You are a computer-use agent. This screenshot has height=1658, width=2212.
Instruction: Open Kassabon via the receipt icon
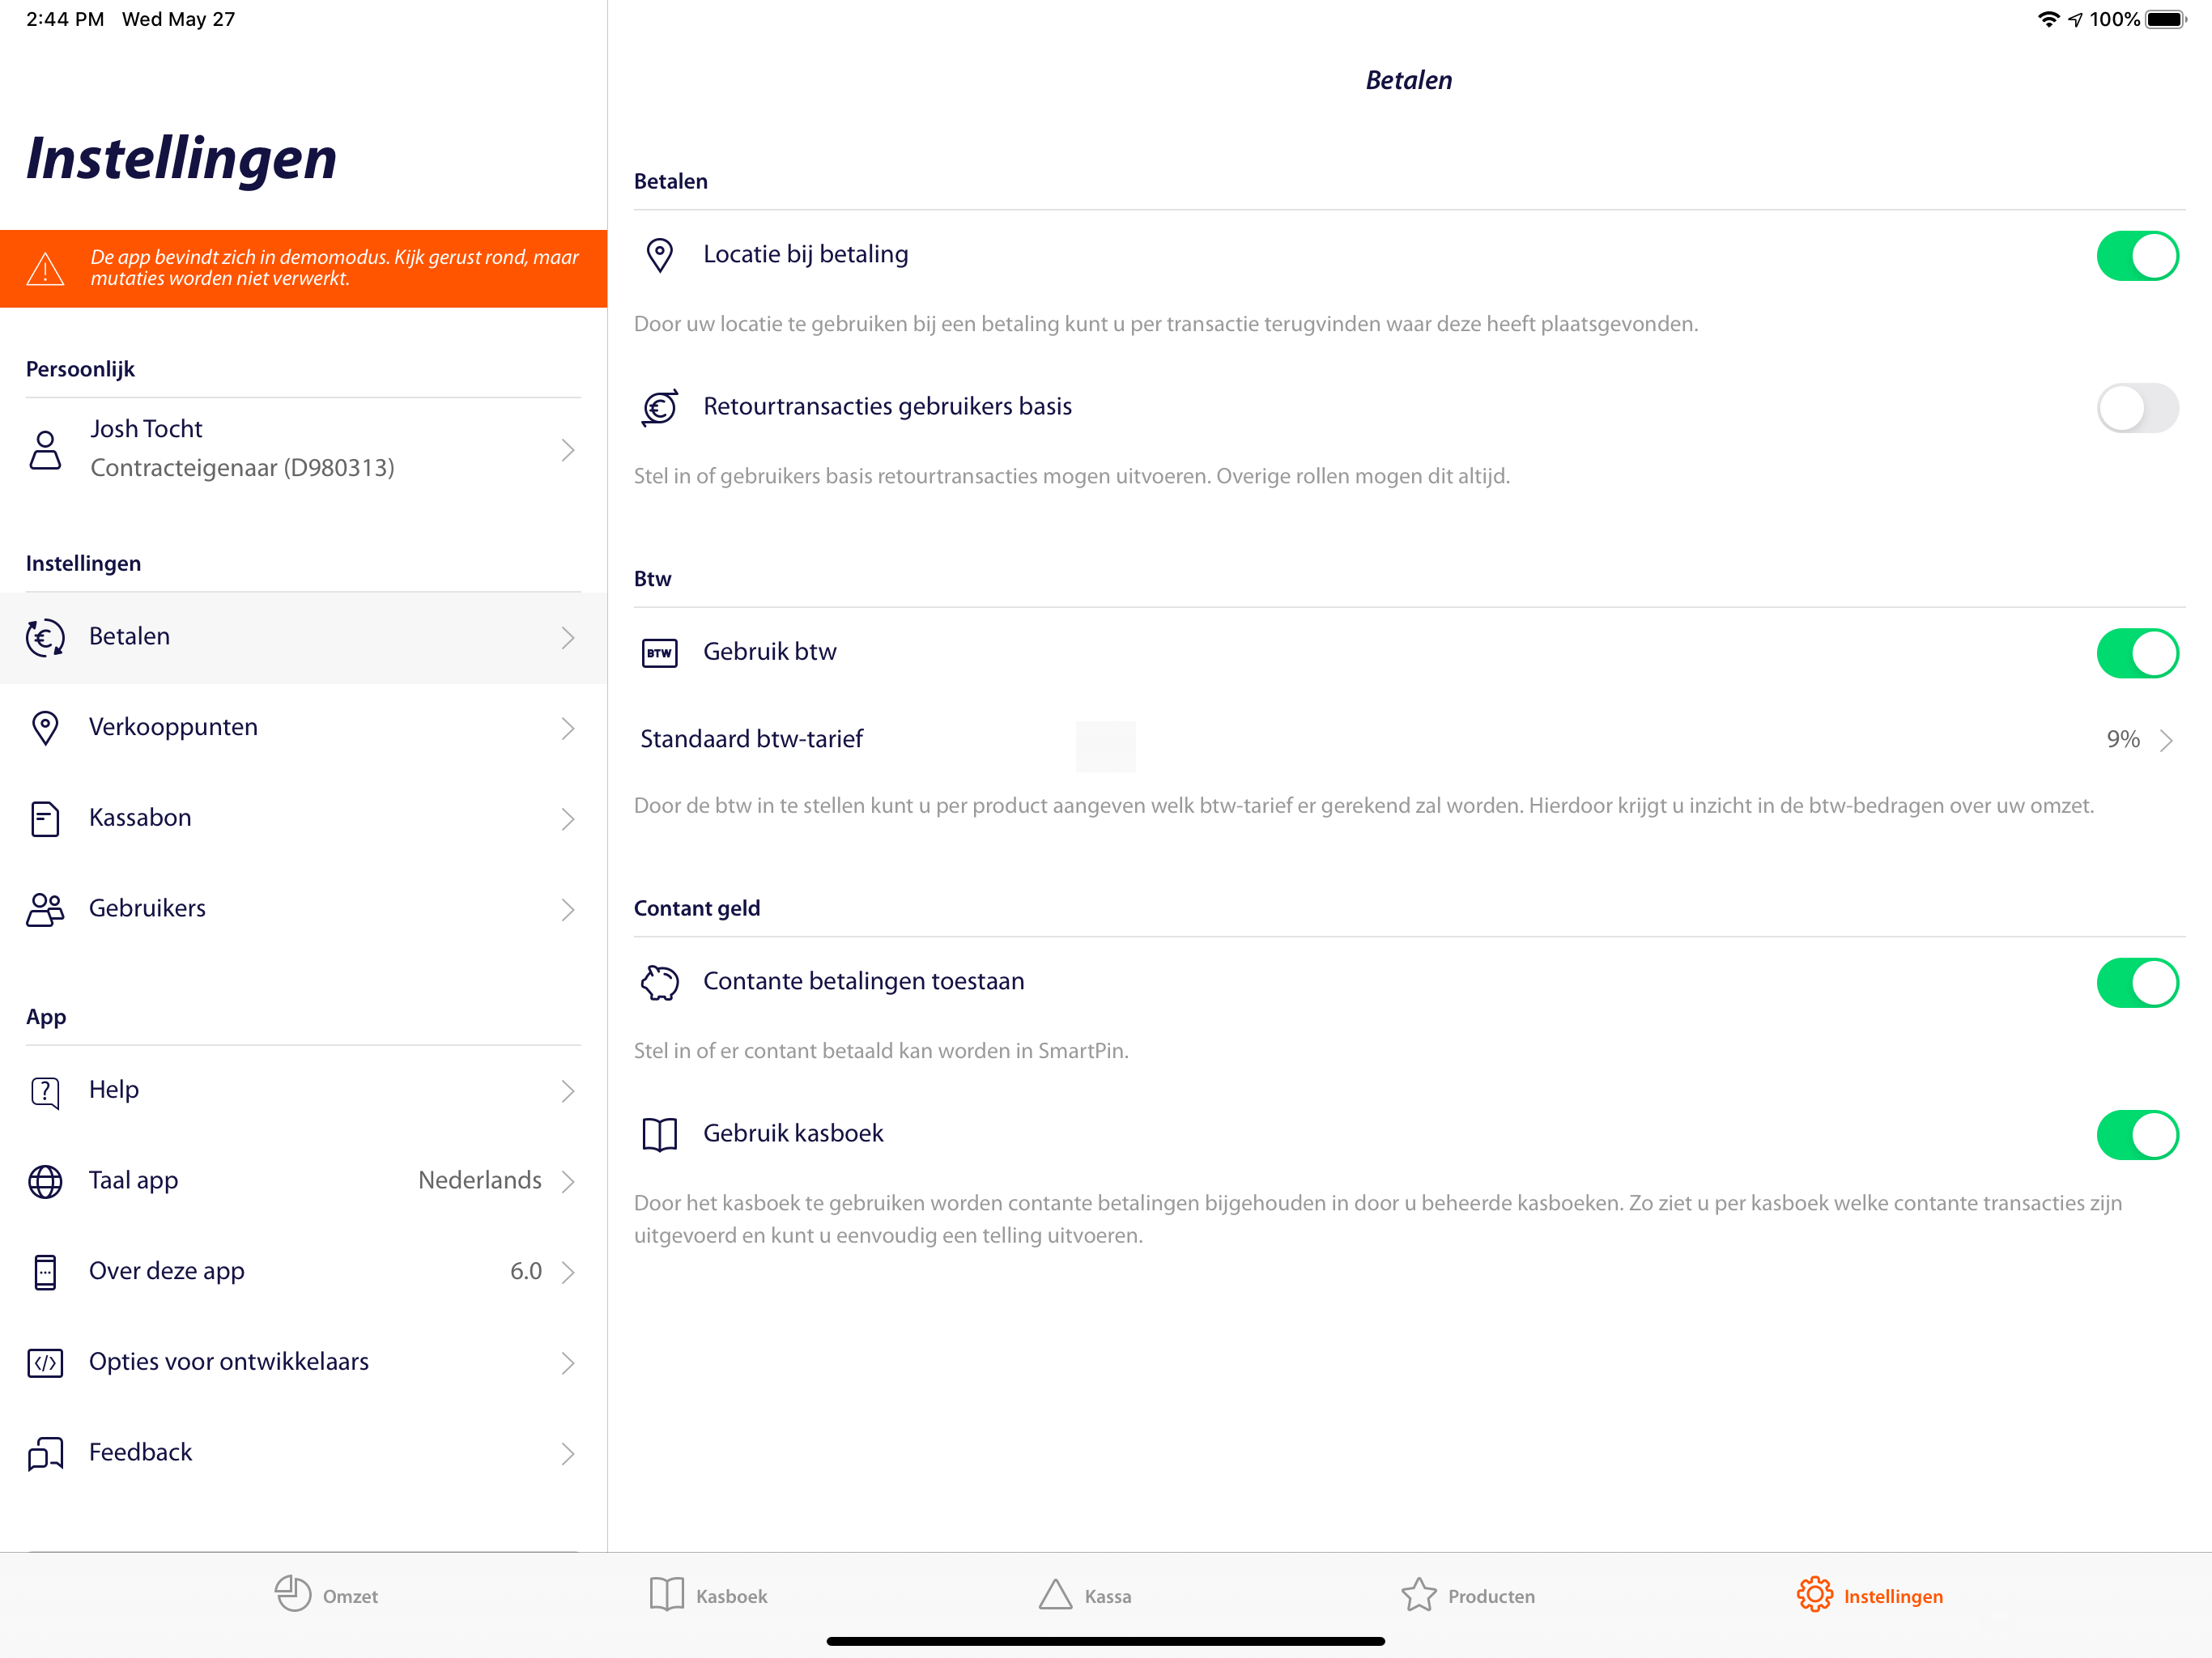tap(44, 818)
